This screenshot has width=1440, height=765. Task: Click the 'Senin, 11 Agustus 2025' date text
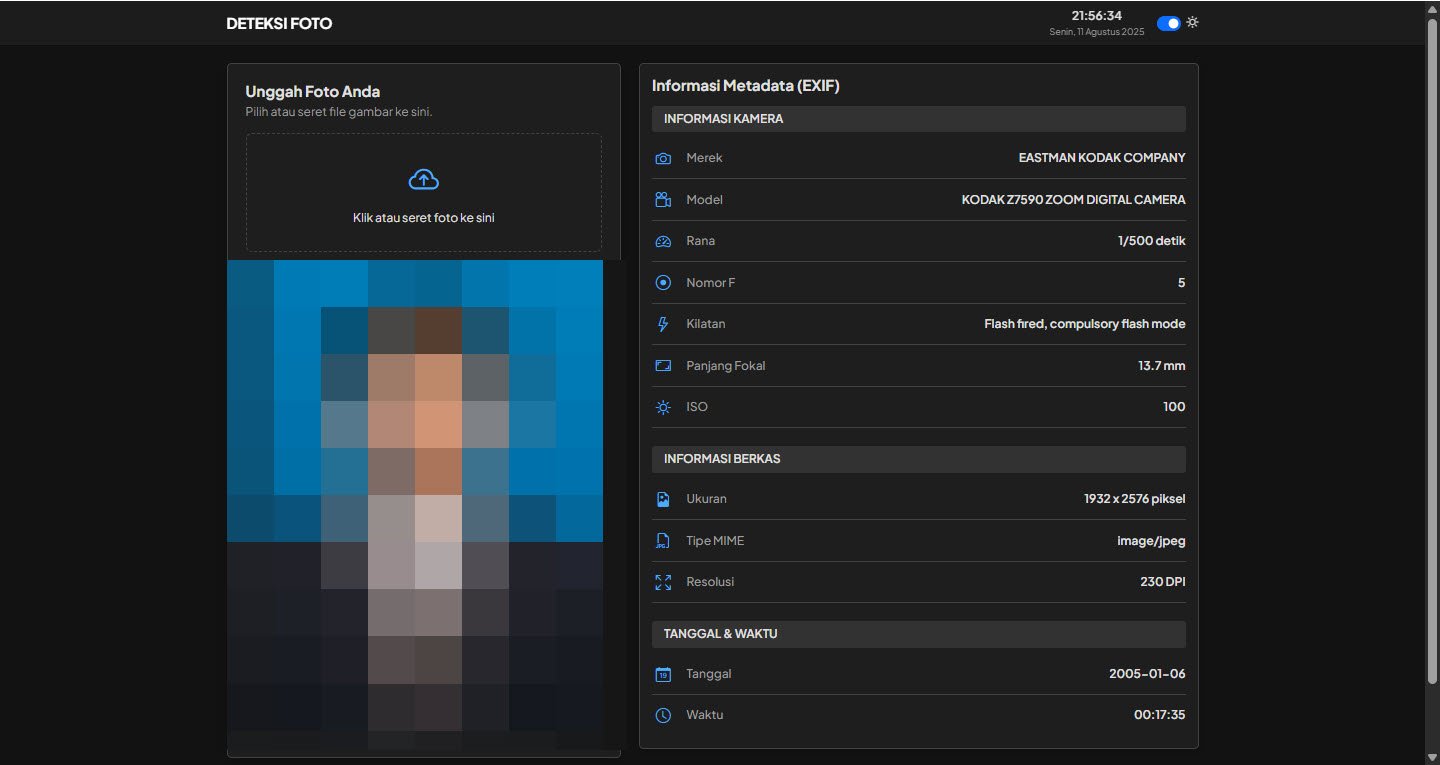1097,32
